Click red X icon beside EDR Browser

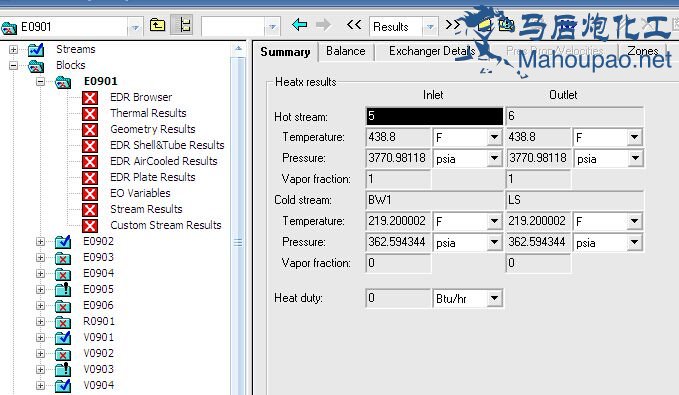90,98
